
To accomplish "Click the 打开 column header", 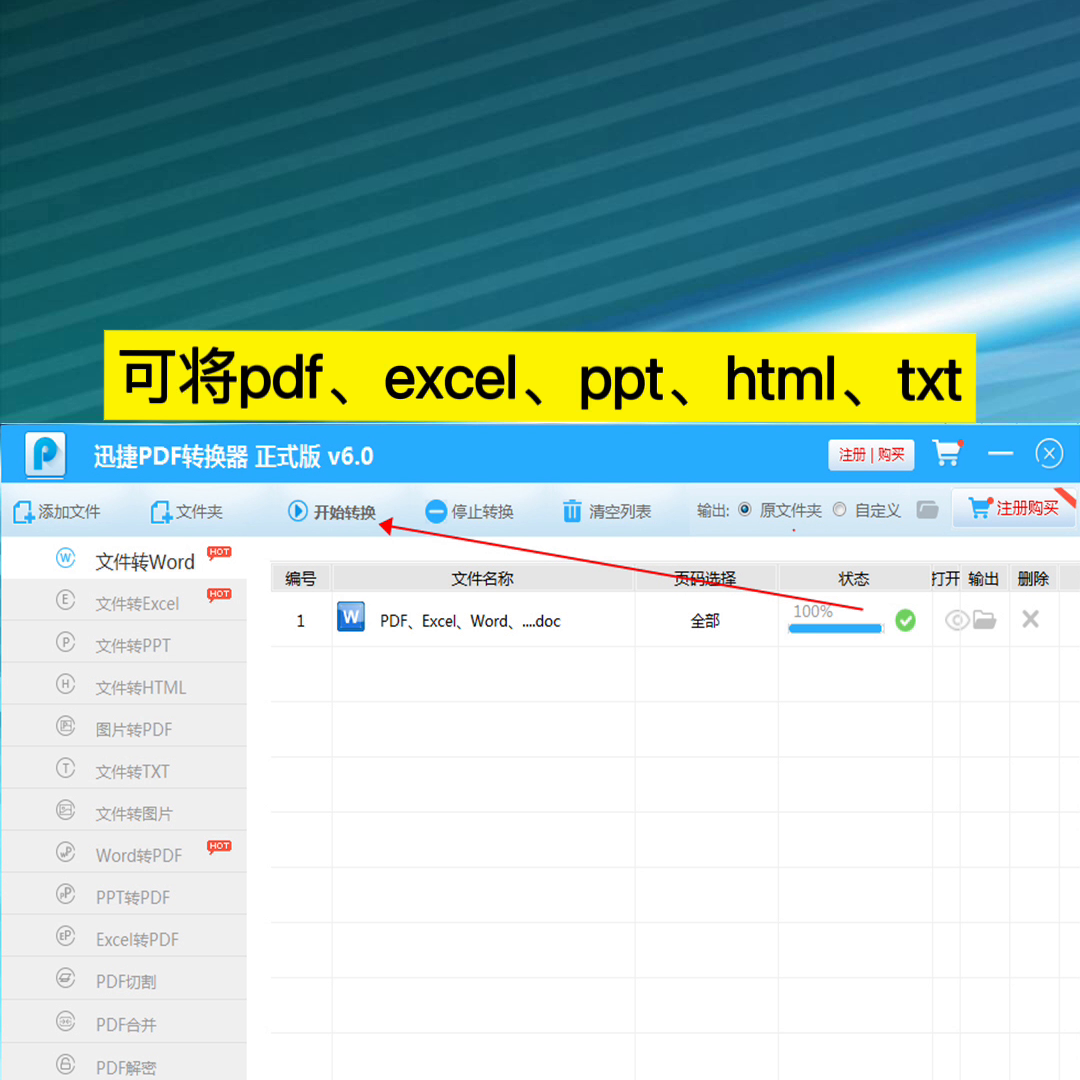I will [x=945, y=579].
